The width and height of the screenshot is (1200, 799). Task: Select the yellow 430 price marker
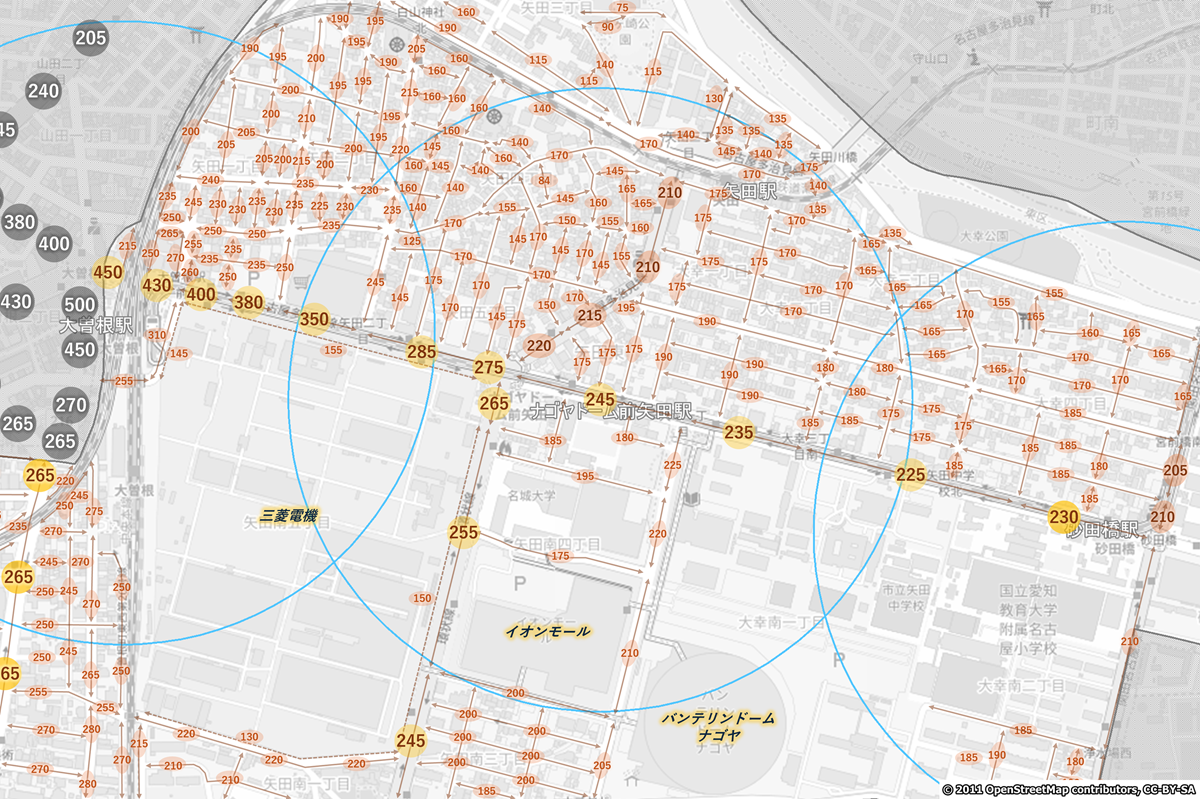coord(157,285)
